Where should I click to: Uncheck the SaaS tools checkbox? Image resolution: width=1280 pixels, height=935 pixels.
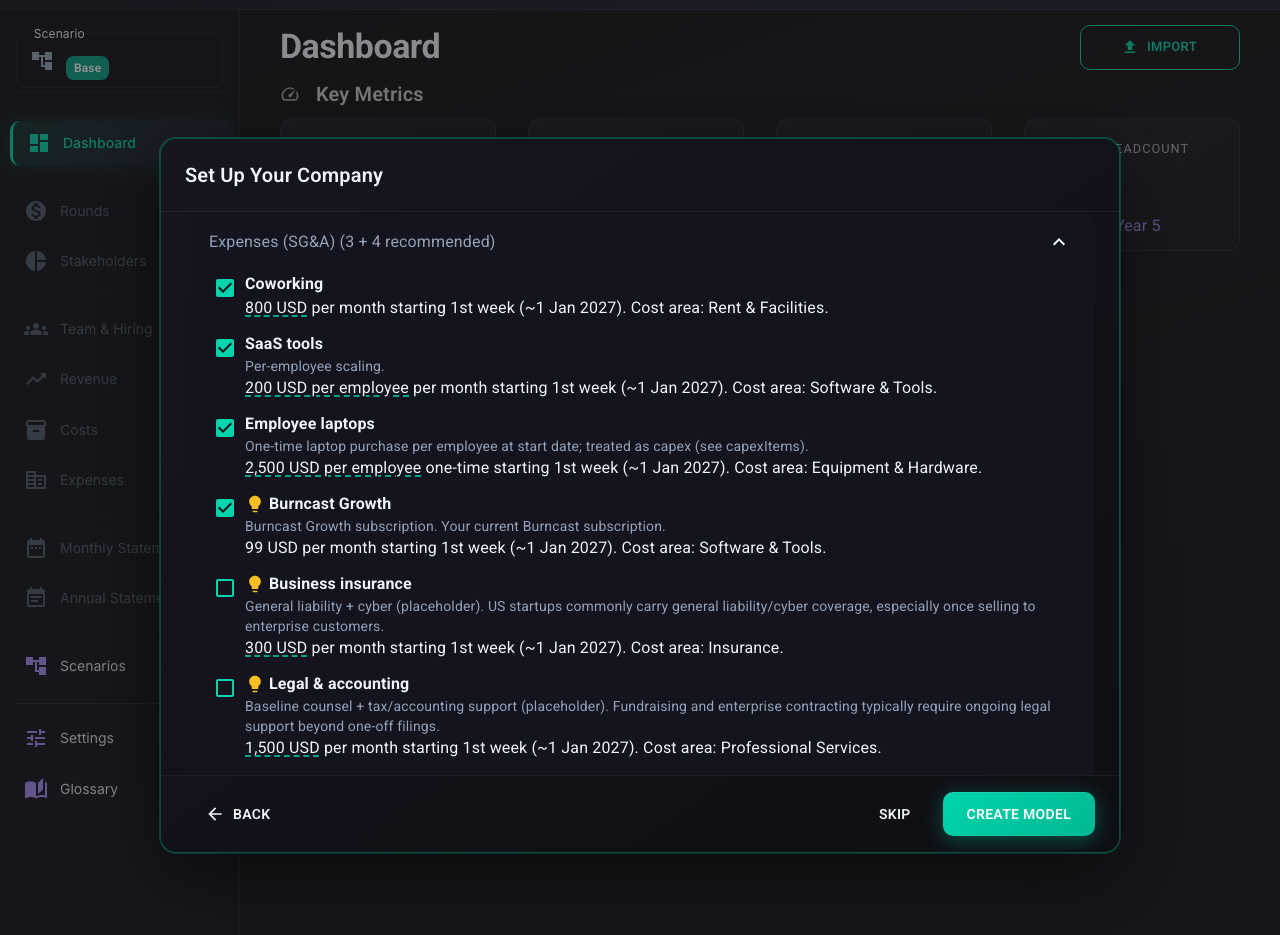[x=225, y=348]
